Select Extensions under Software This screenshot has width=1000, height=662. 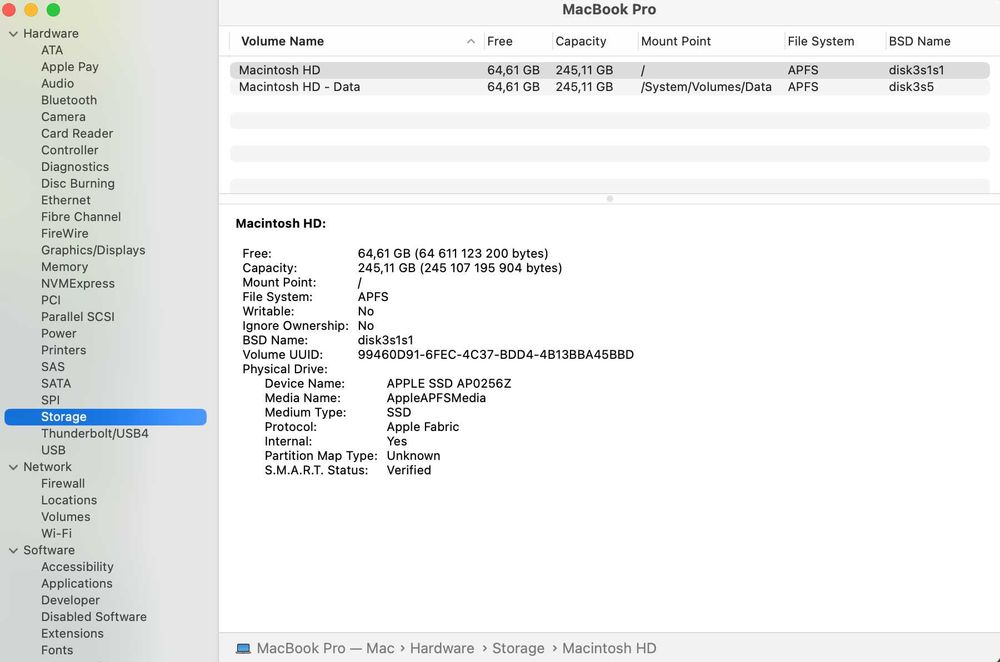72,633
